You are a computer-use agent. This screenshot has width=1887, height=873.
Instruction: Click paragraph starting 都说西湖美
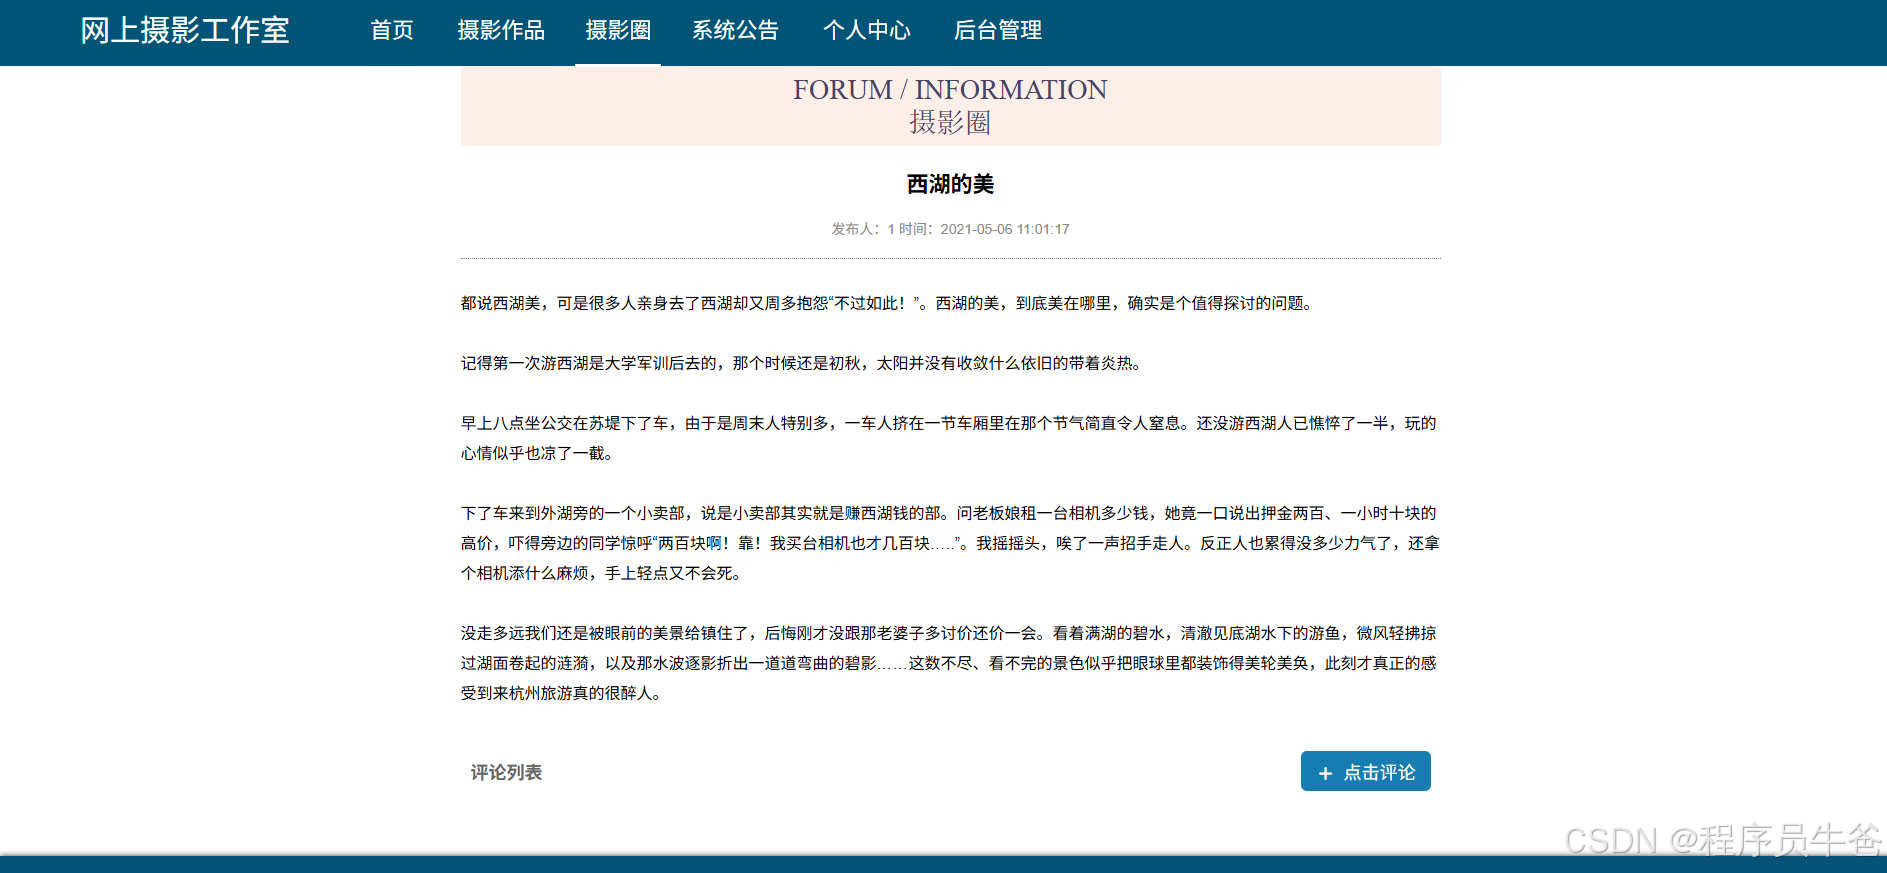click(x=889, y=303)
